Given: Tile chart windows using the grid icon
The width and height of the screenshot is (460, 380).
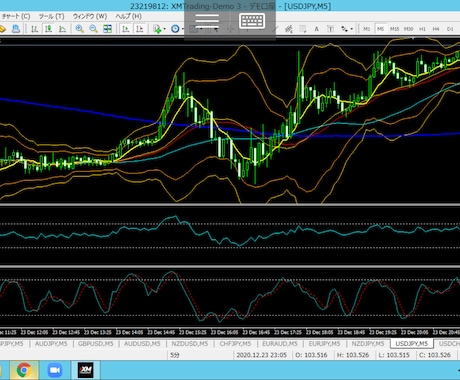Looking at the screenshot, I should (107, 29).
